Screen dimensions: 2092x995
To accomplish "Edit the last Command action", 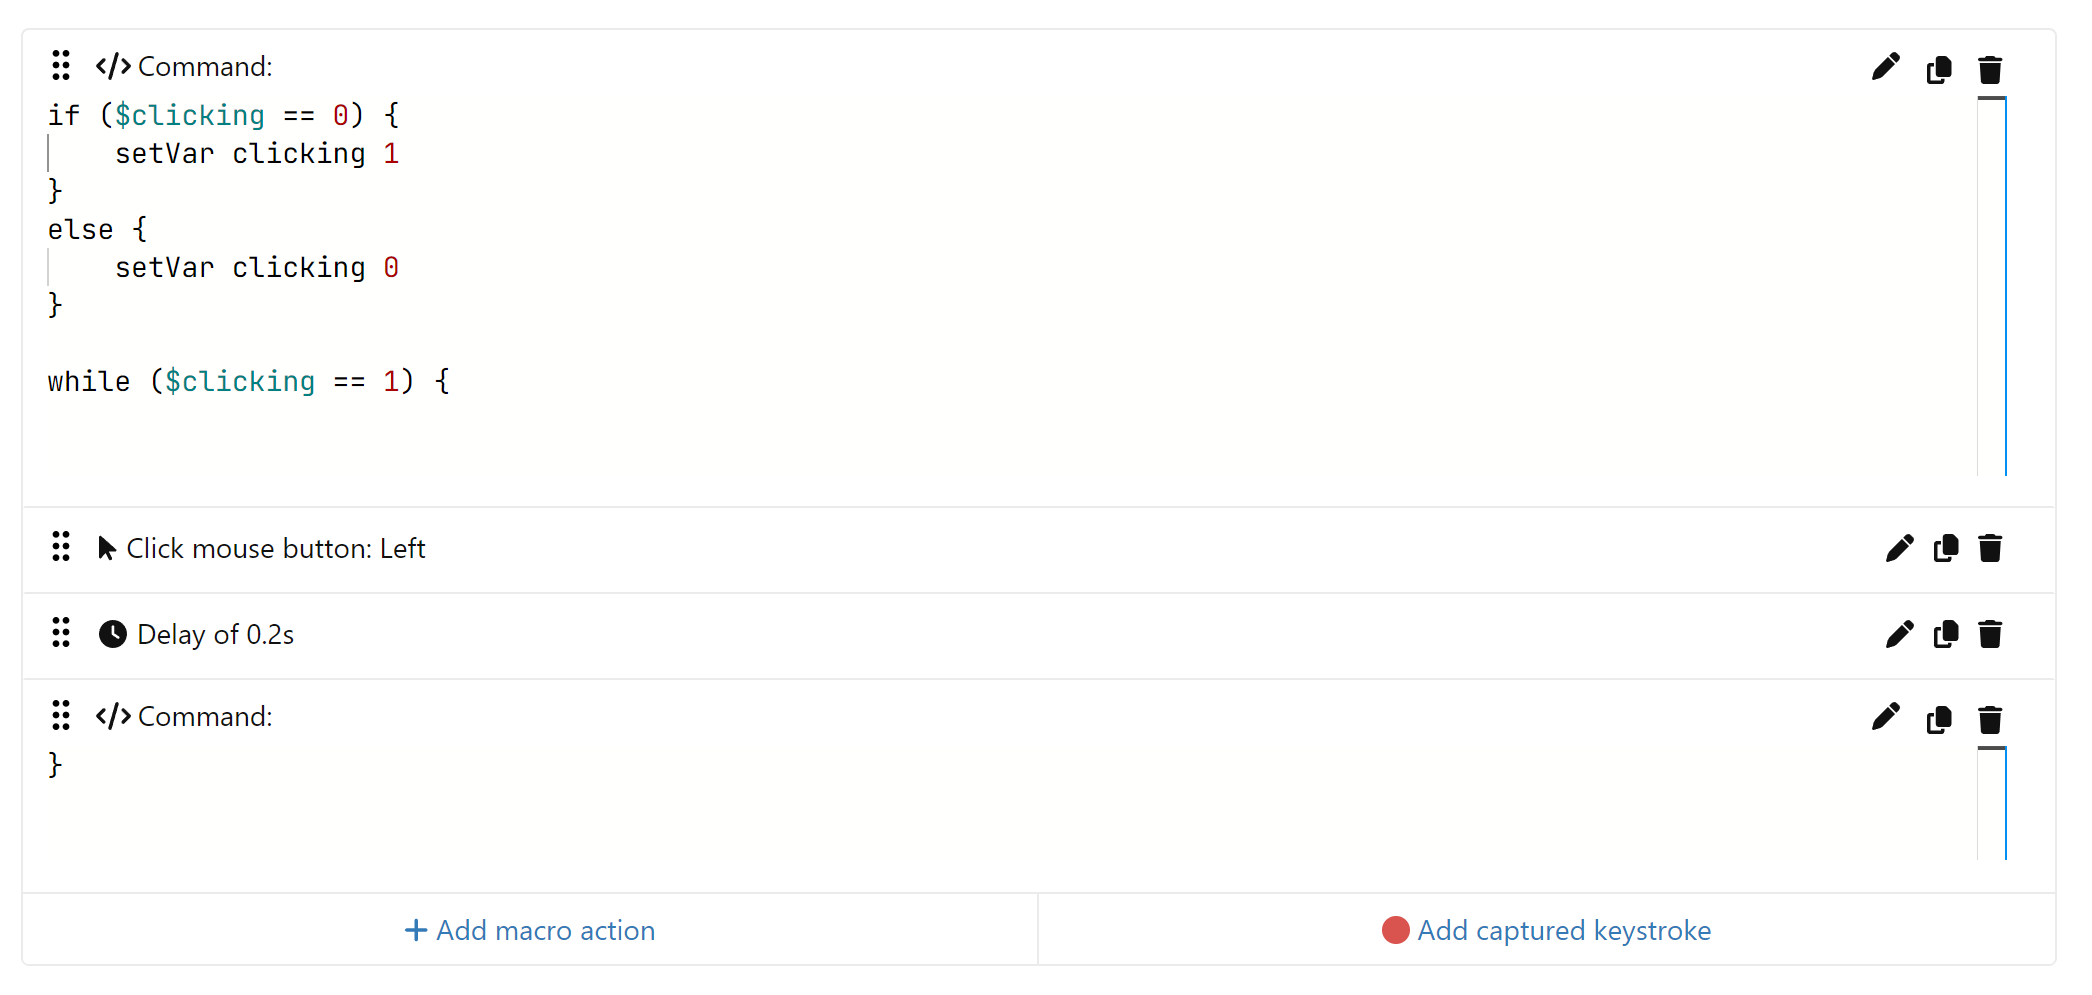I will point(1885,718).
